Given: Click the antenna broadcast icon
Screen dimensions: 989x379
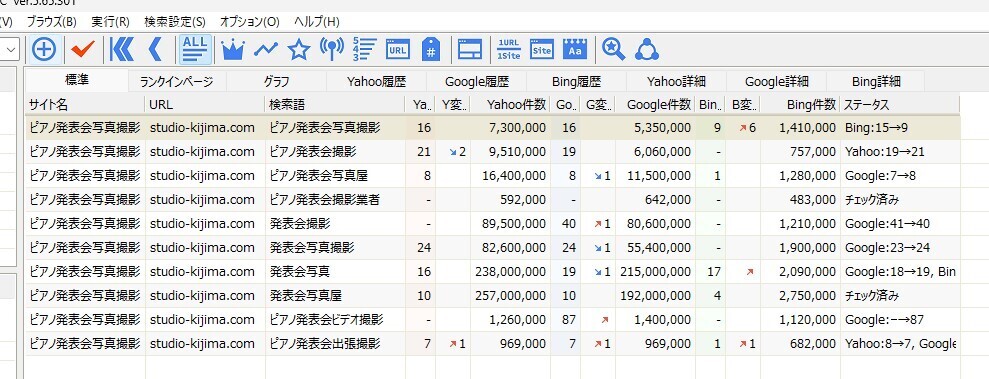Looking at the screenshot, I should point(332,49).
